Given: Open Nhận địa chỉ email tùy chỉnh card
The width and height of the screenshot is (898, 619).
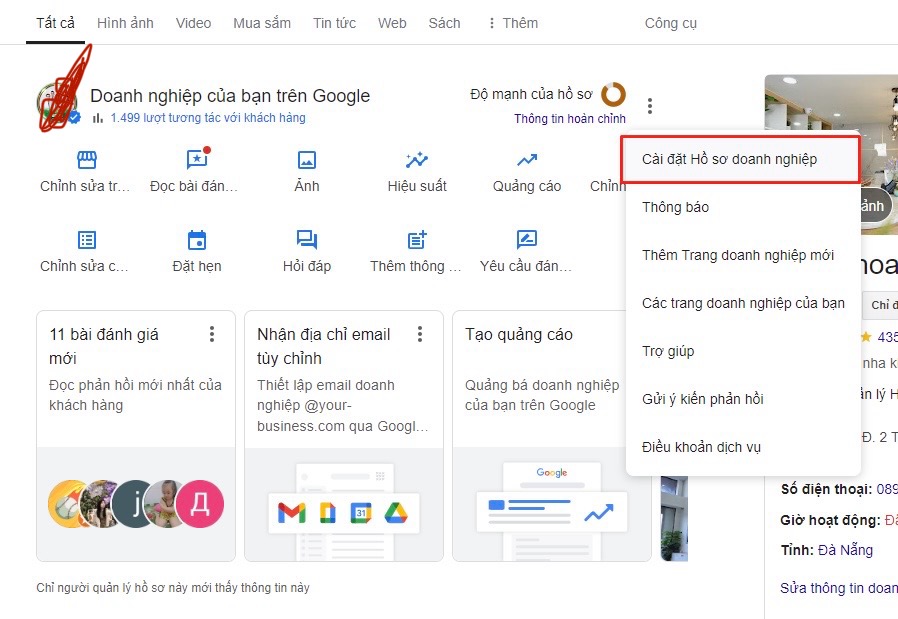Looking at the screenshot, I should [x=344, y=436].
